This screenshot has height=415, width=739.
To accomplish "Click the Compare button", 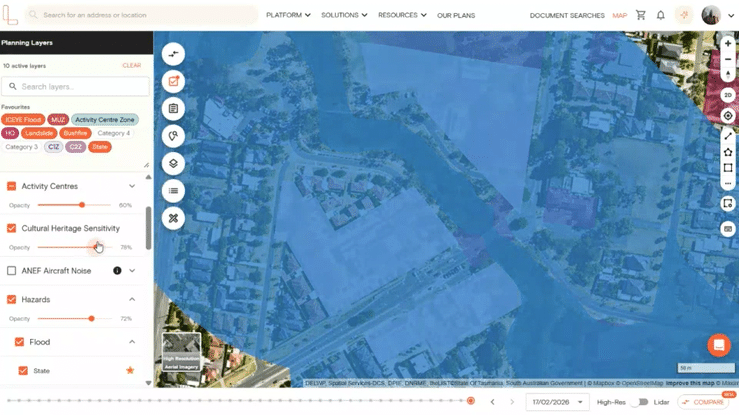I will (x=704, y=402).
